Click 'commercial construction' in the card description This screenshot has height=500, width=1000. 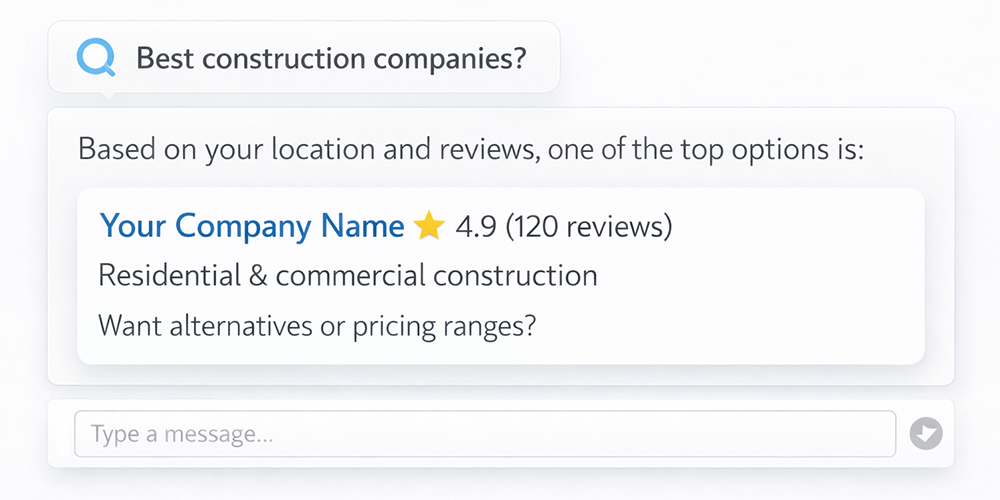pos(436,275)
